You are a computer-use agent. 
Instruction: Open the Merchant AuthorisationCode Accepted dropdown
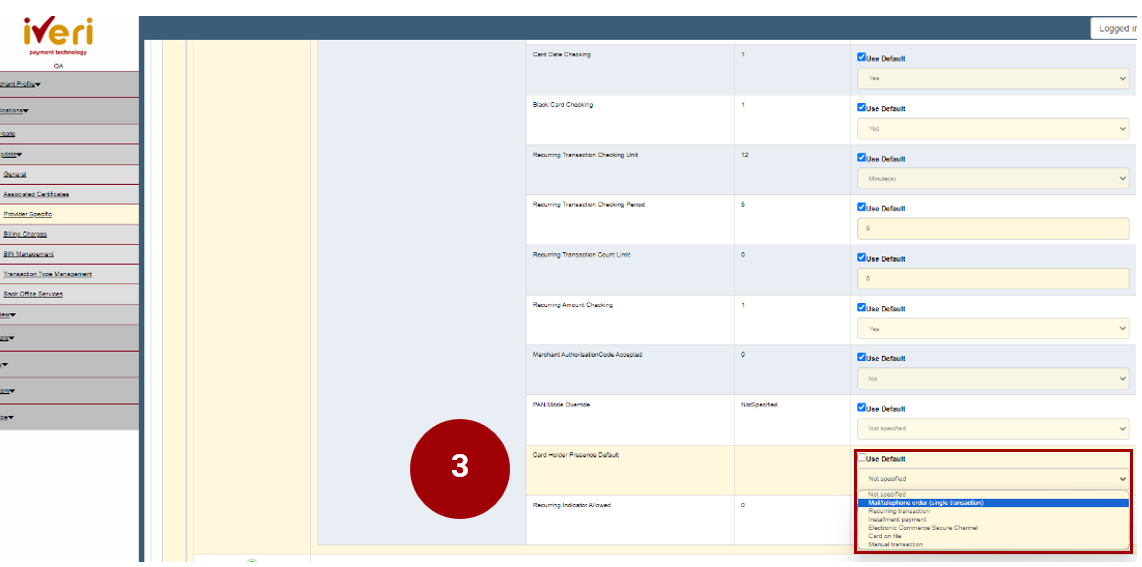coord(993,379)
